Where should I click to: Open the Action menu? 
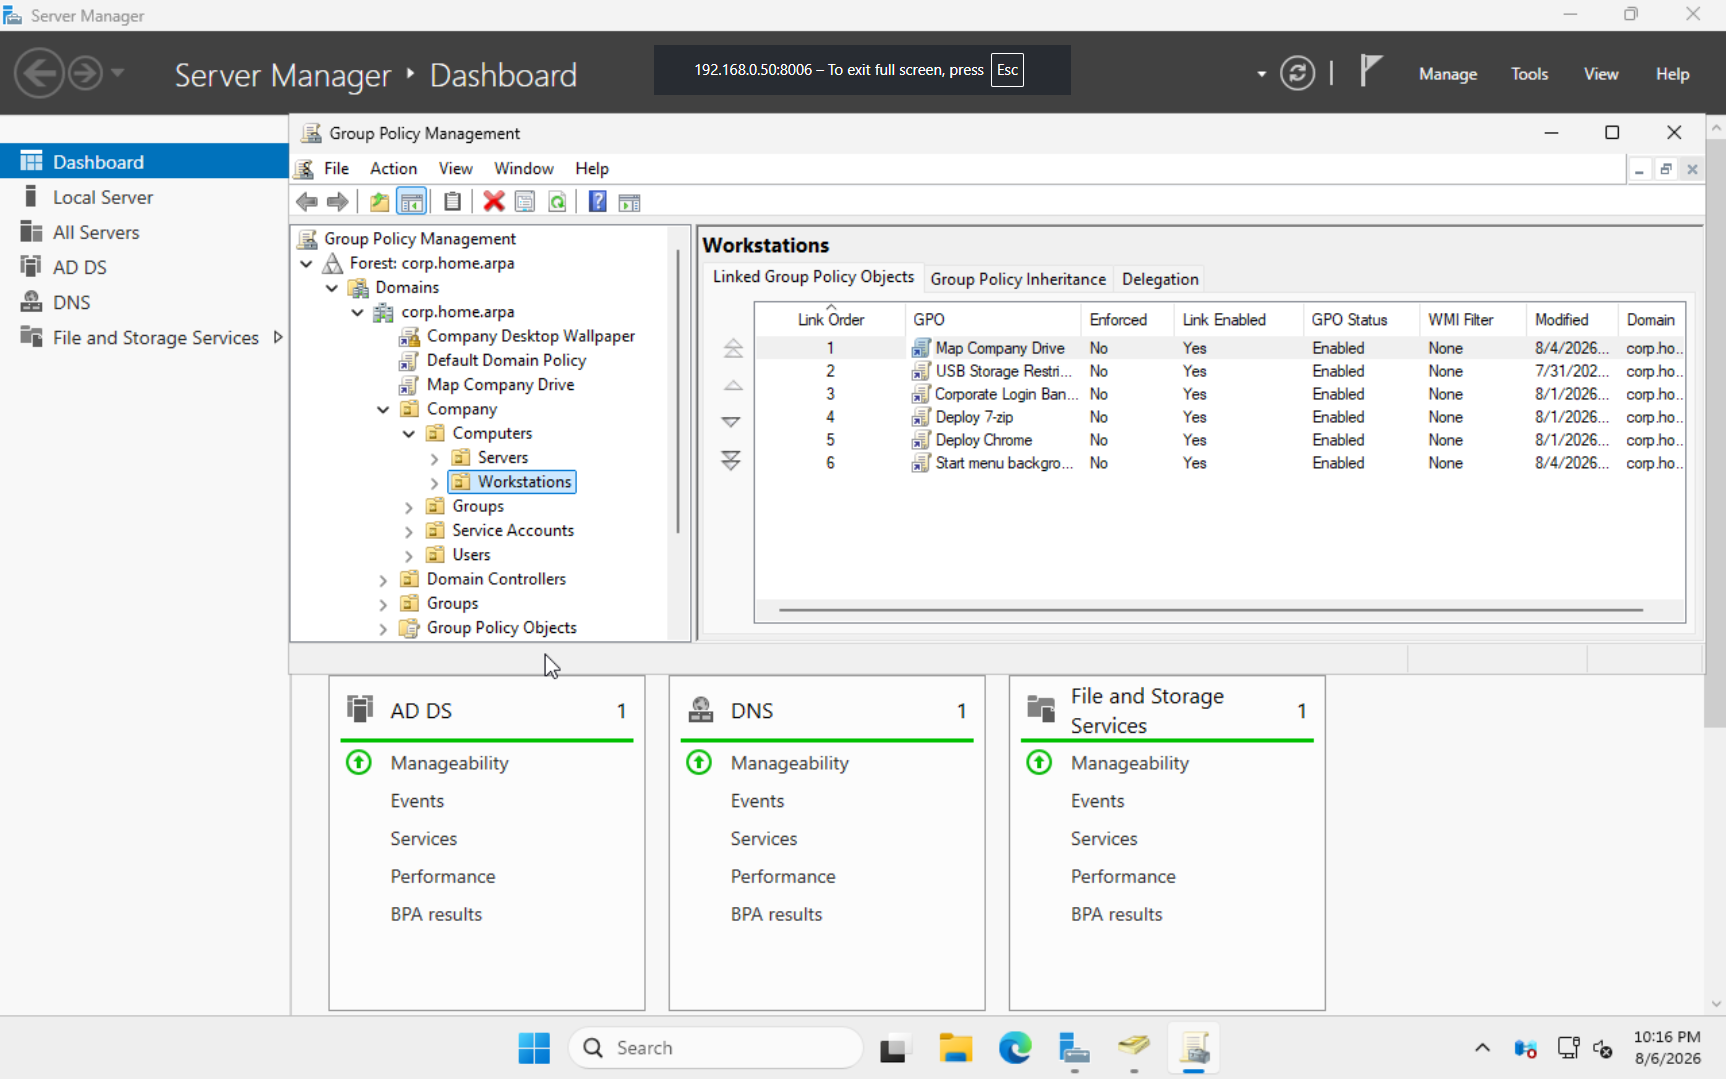393,169
